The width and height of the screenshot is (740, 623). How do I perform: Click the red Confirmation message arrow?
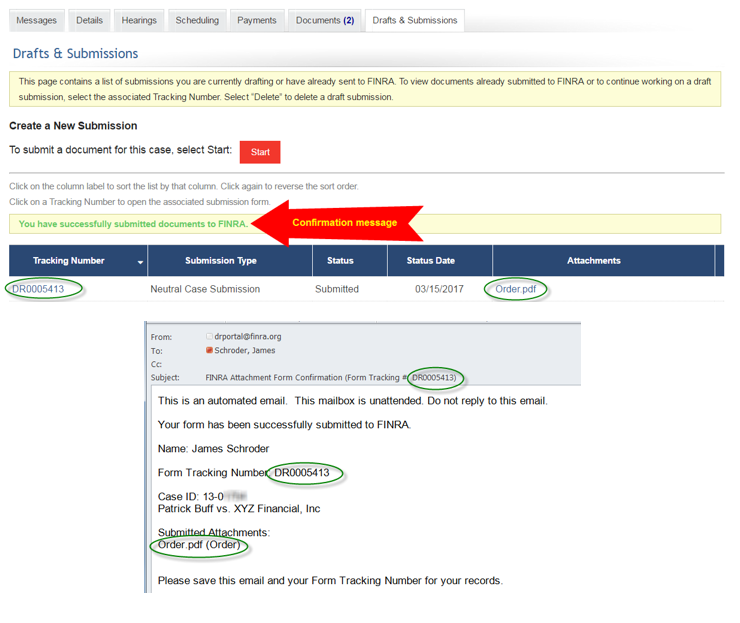(x=340, y=223)
